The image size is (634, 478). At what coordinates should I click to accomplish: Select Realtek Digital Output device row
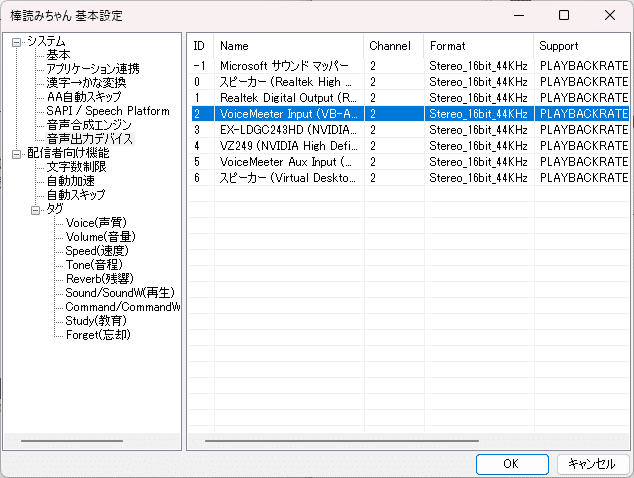(408, 97)
